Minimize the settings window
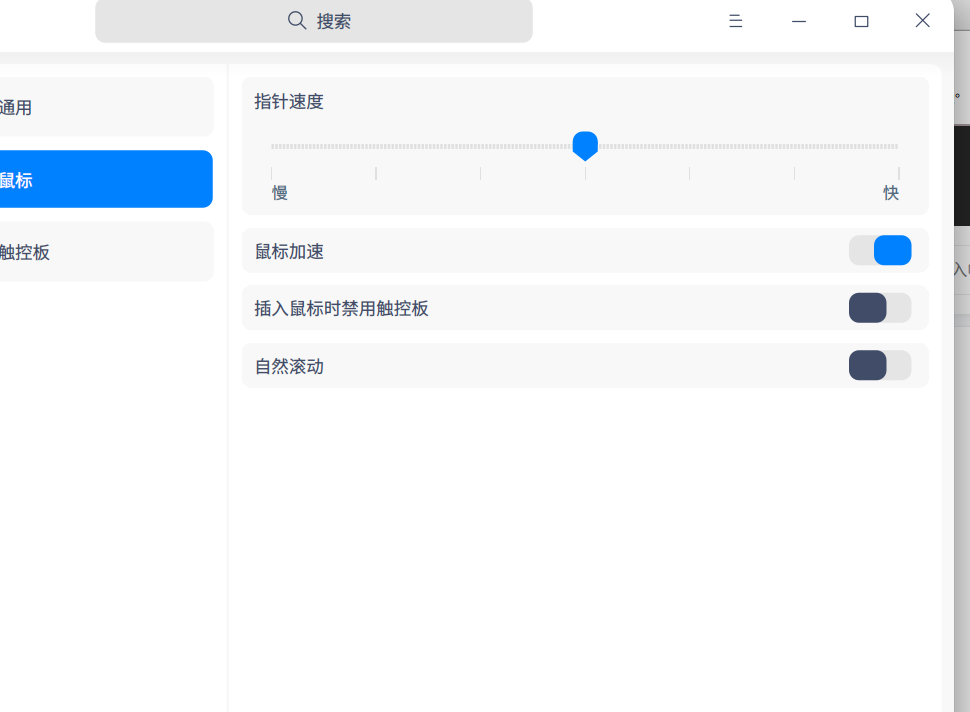Screen dimensions: 970x712 click(798, 20)
